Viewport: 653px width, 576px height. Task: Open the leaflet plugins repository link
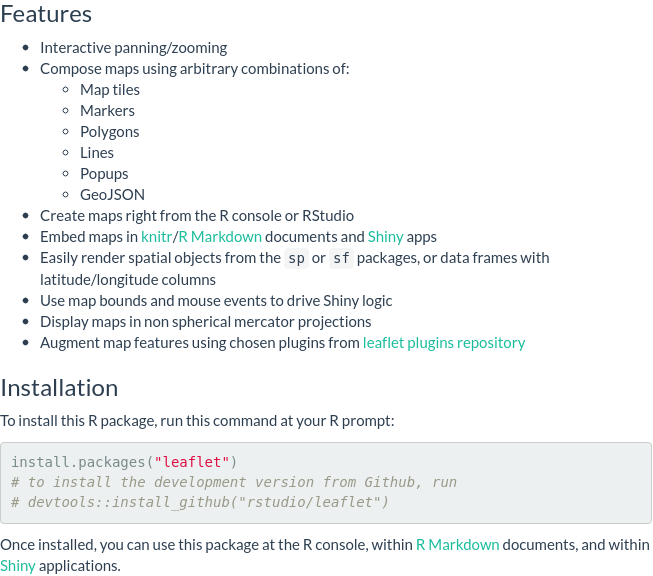click(444, 343)
